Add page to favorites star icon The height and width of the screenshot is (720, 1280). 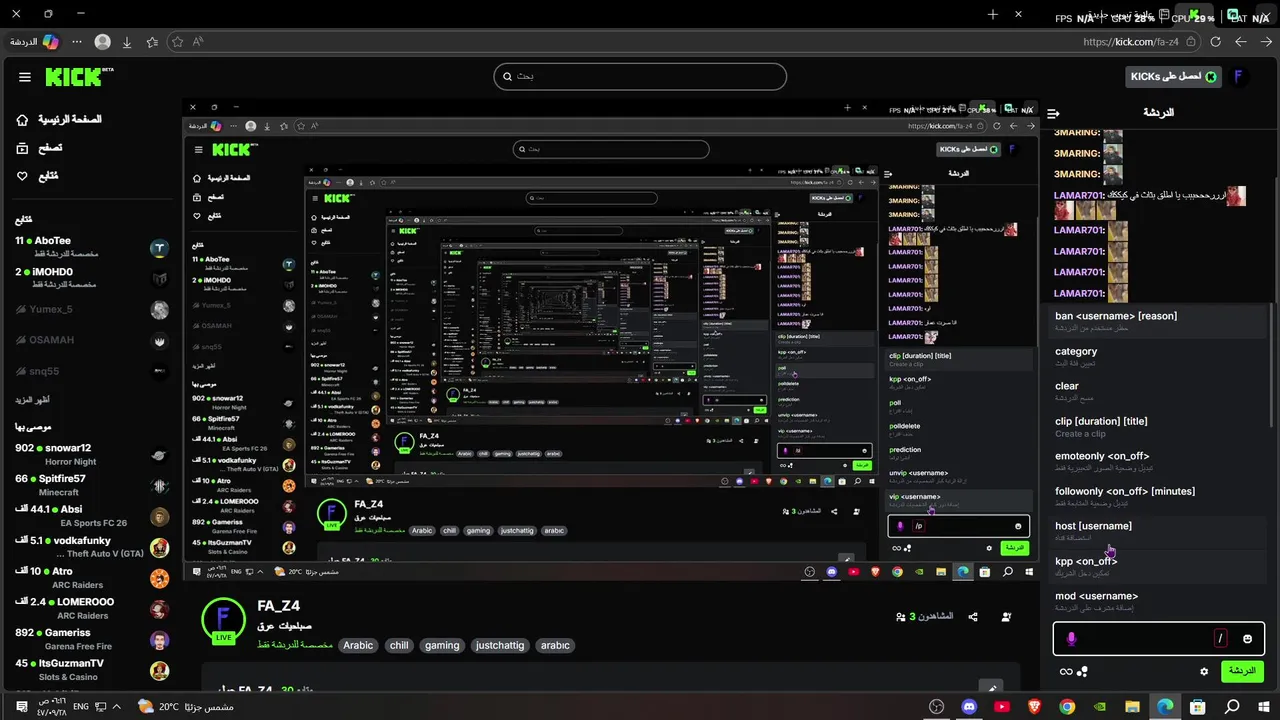(178, 42)
